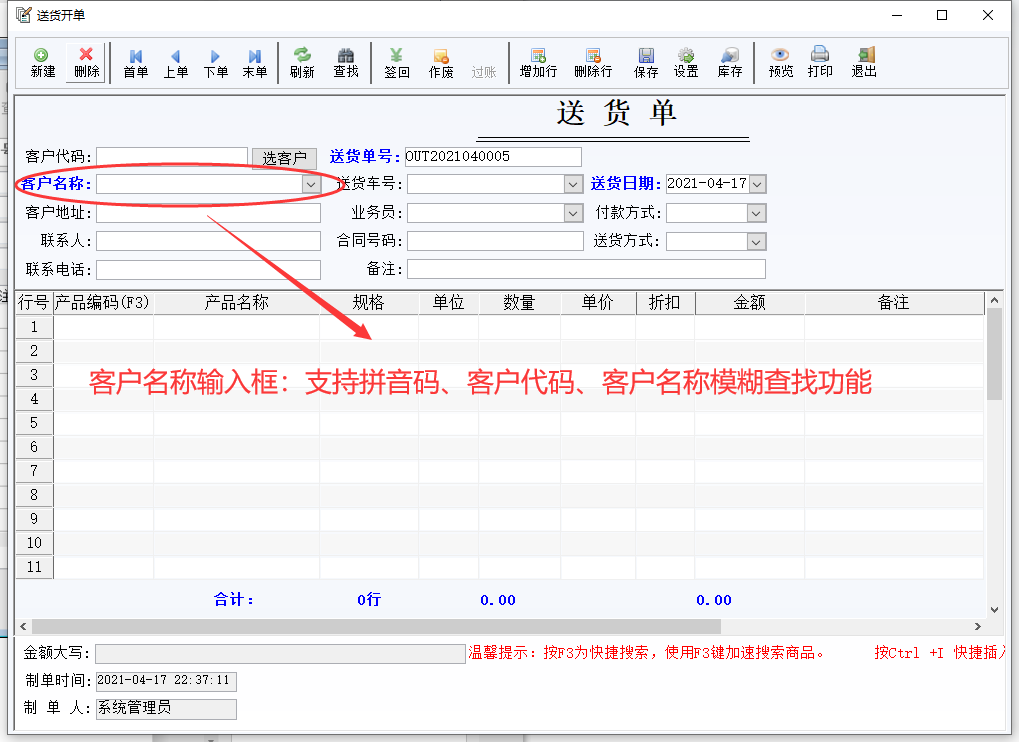The width and height of the screenshot is (1019, 742).
Task: Focus the 联系人 input field
Action: 209,241
